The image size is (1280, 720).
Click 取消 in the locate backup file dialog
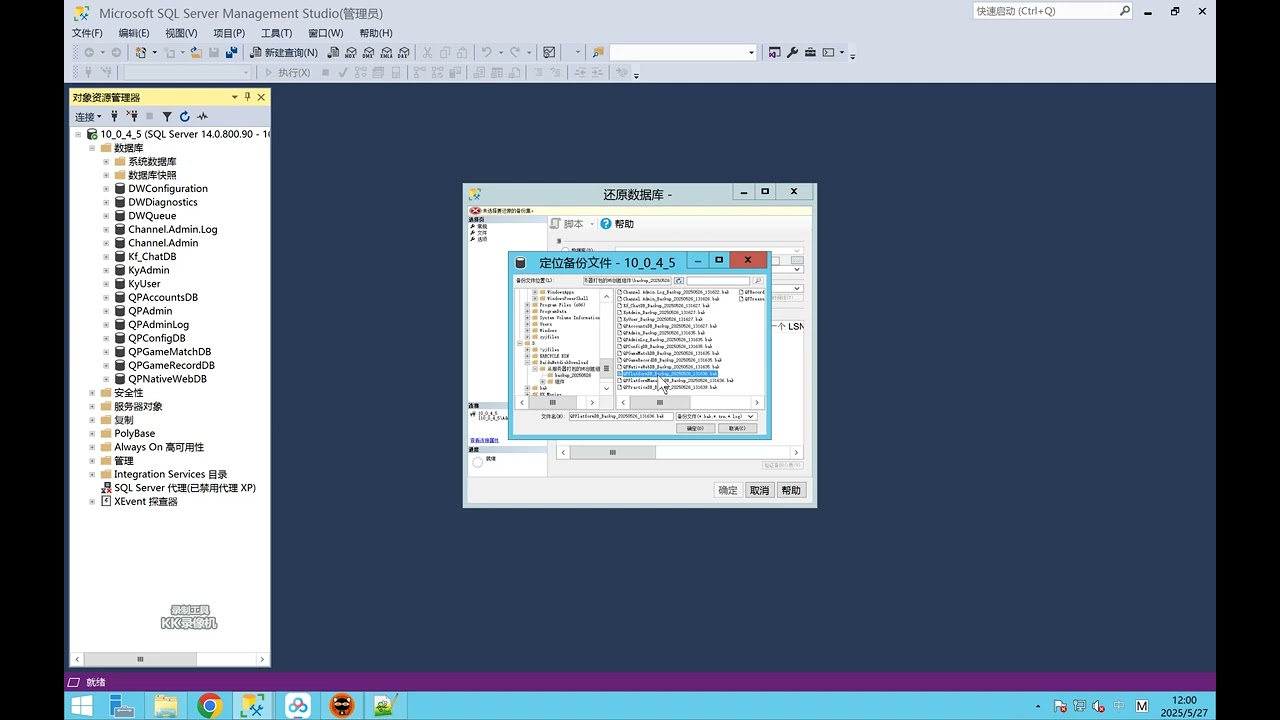tap(737, 428)
